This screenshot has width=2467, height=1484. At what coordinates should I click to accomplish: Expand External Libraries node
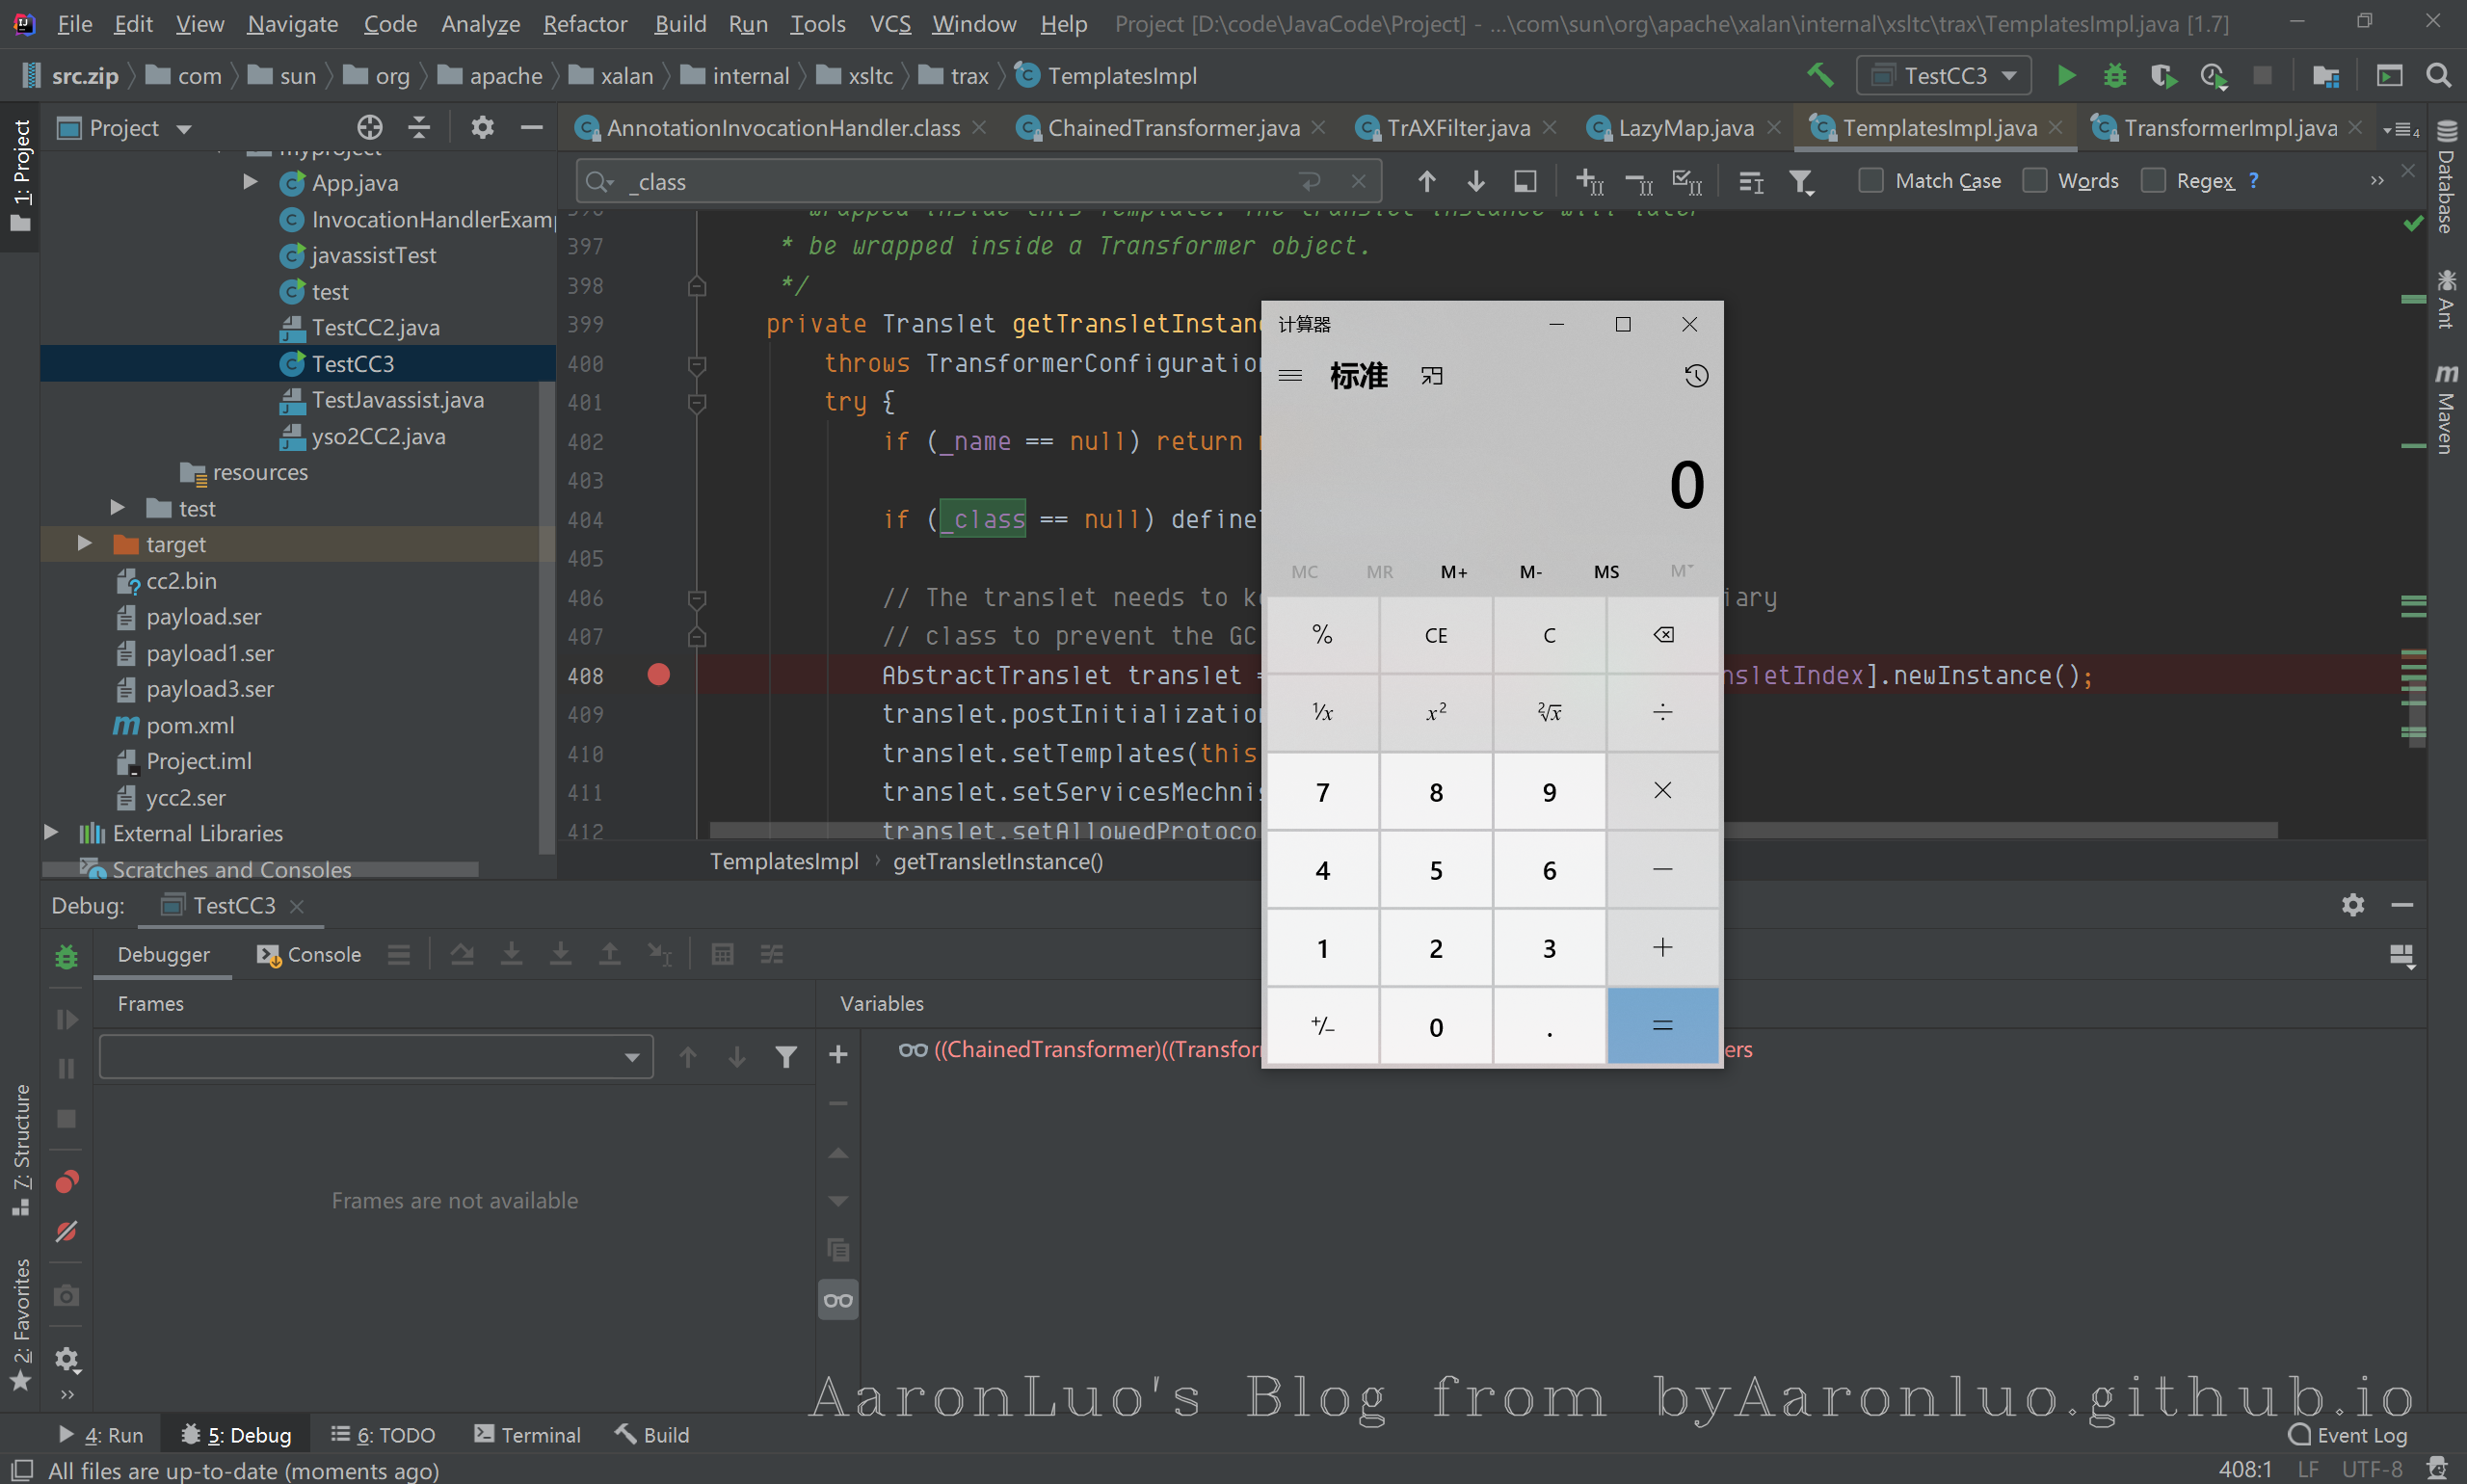(x=51, y=832)
